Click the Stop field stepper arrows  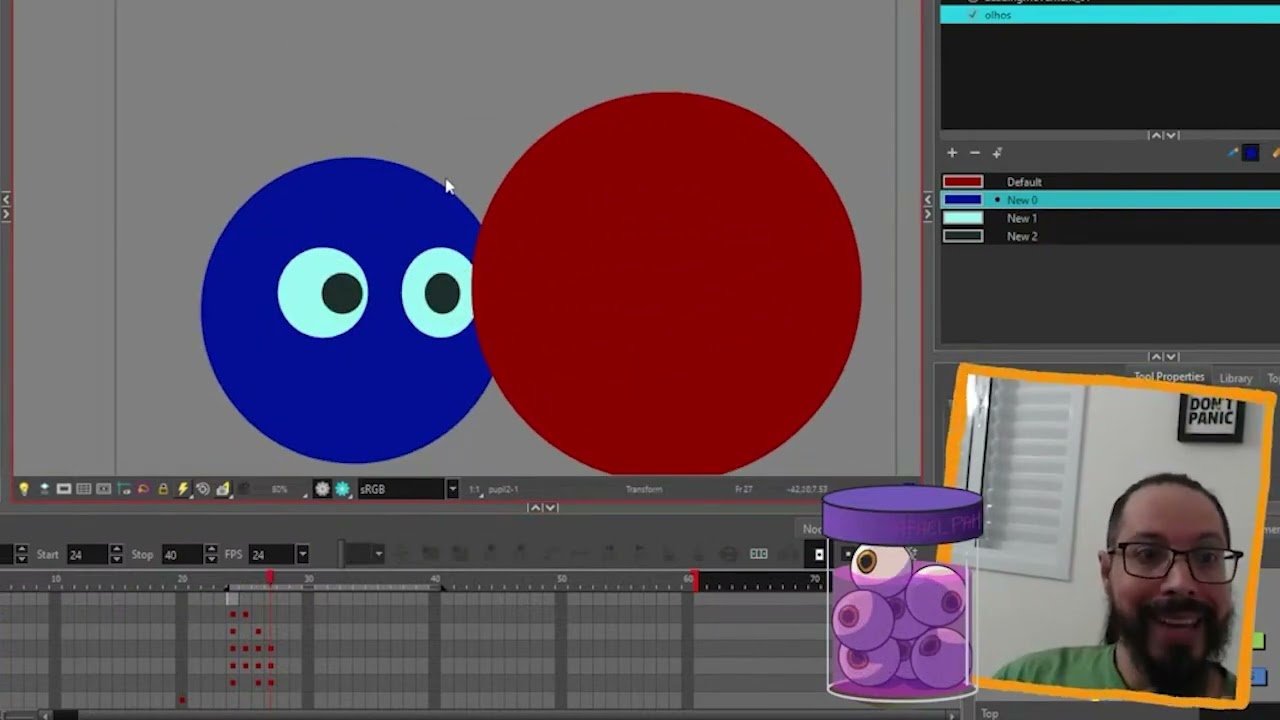211,554
